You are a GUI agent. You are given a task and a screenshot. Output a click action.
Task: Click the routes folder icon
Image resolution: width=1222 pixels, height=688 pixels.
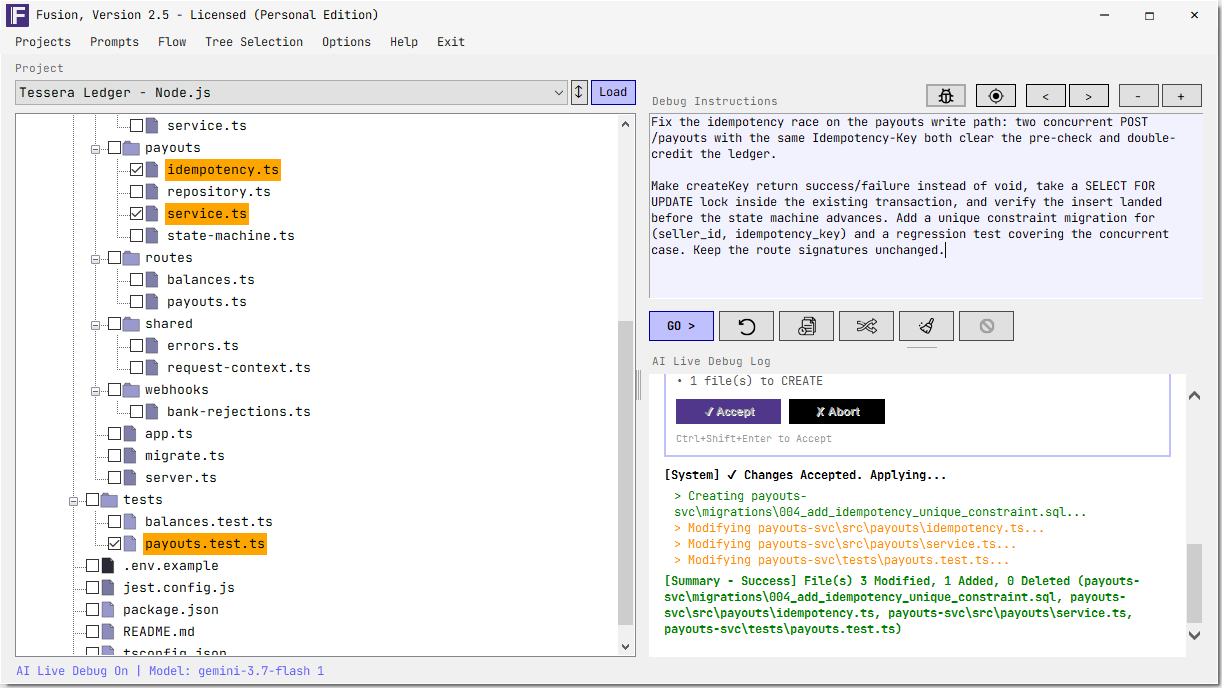point(131,258)
